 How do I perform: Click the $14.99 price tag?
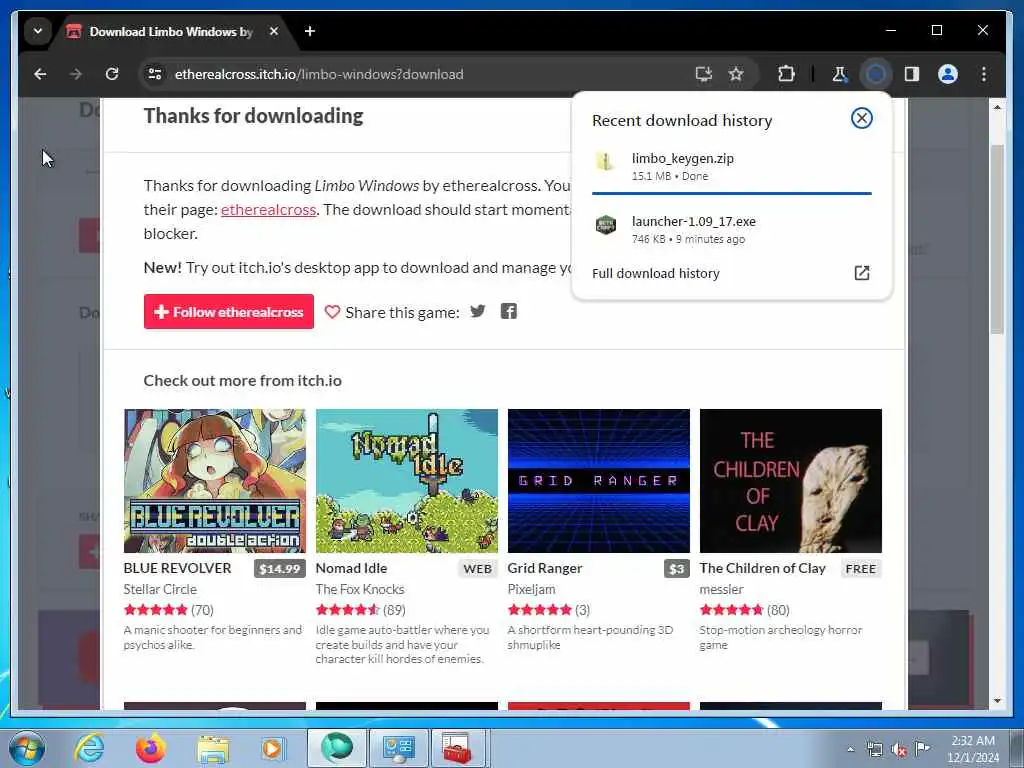click(x=280, y=569)
